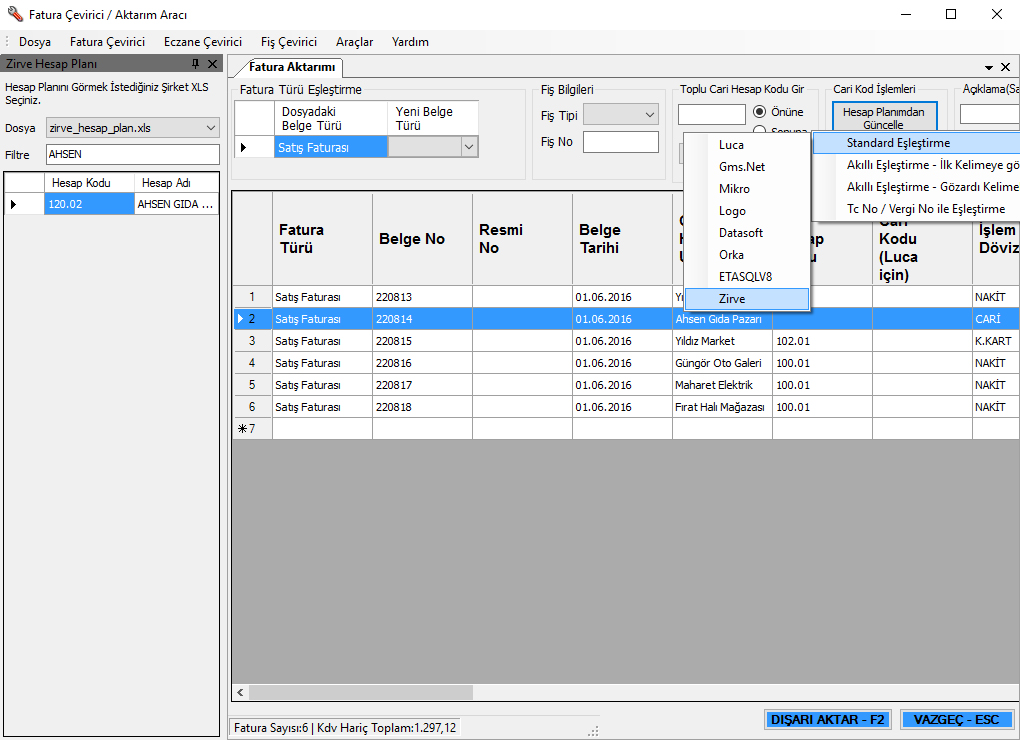Image resolution: width=1020 pixels, height=740 pixels.
Task: Choose Zirve from the menu
Action: click(x=747, y=299)
